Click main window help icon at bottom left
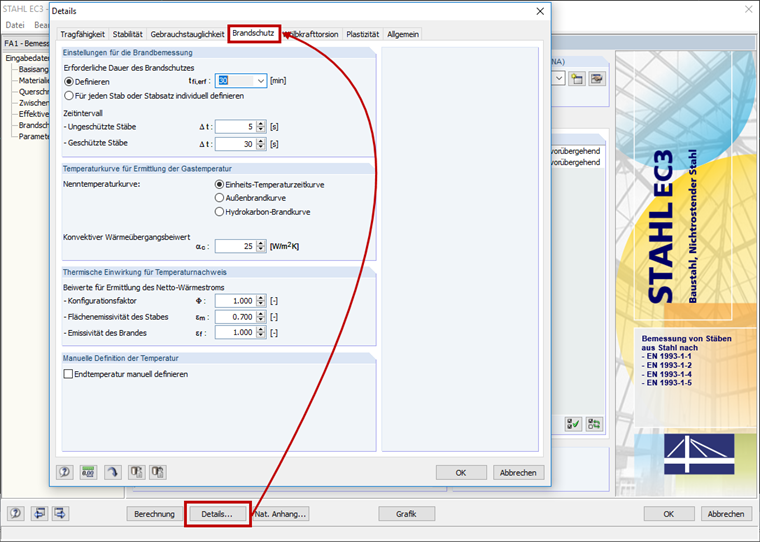The width and height of the screenshot is (760, 542). point(16,513)
